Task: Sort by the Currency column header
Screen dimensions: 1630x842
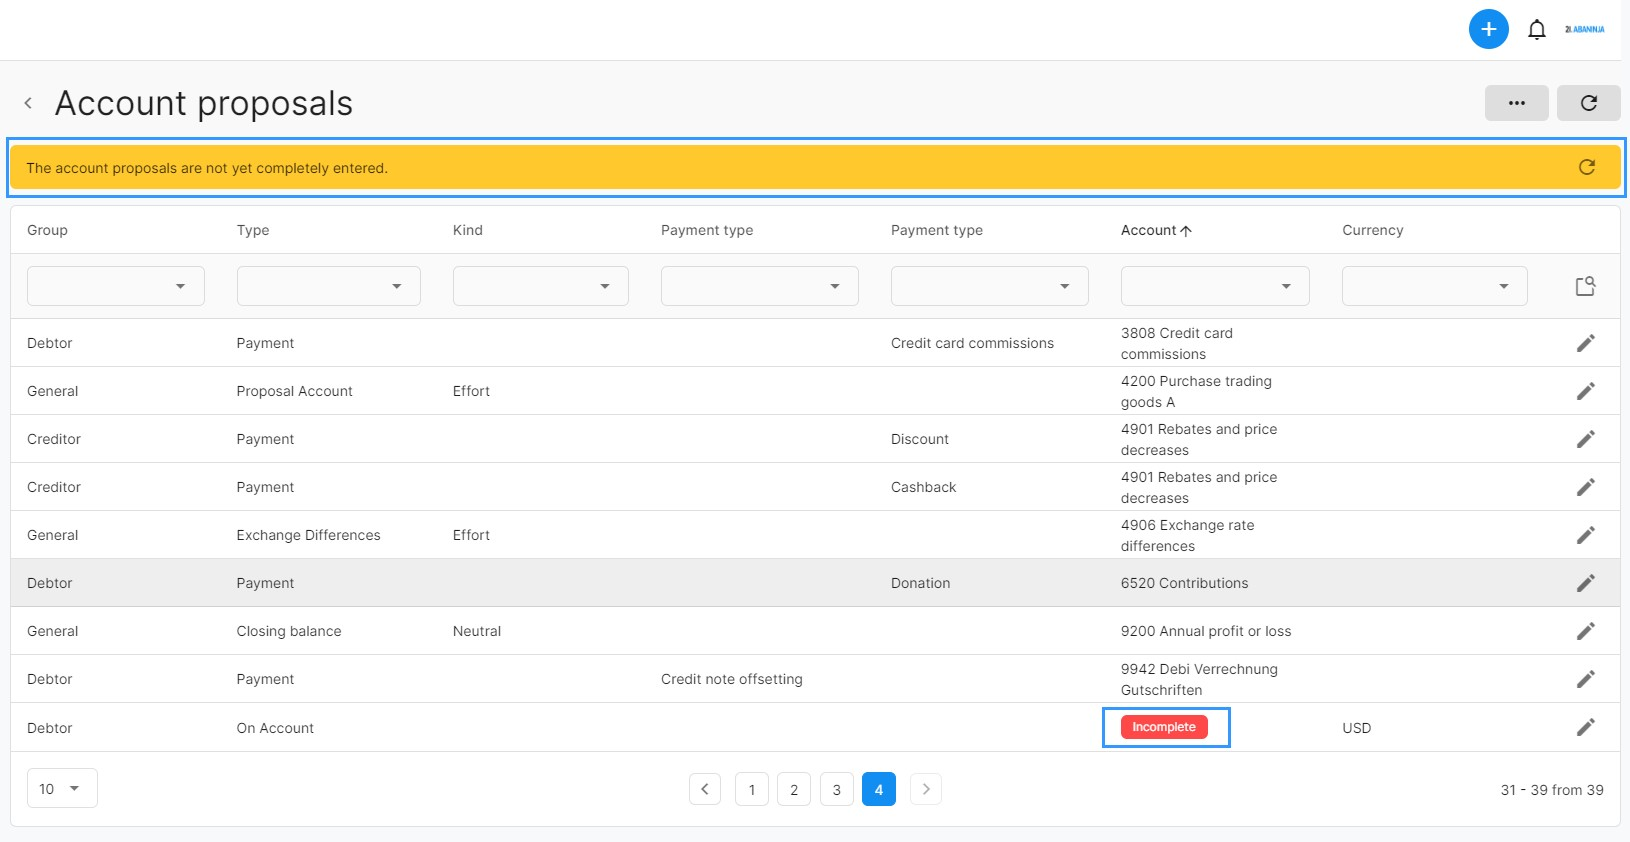Action: point(1373,230)
